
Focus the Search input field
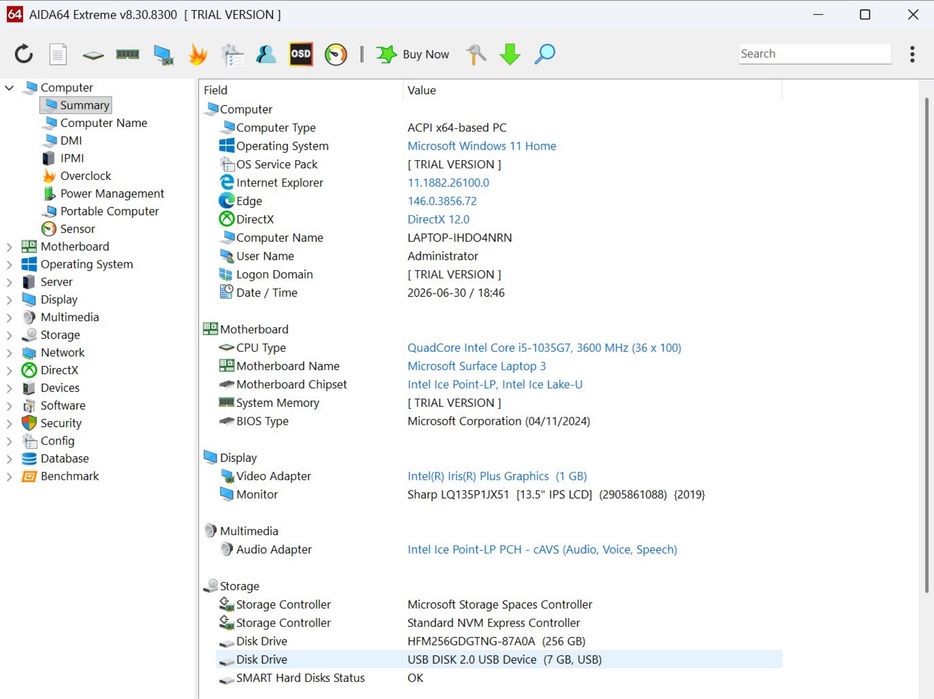(x=815, y=54)
